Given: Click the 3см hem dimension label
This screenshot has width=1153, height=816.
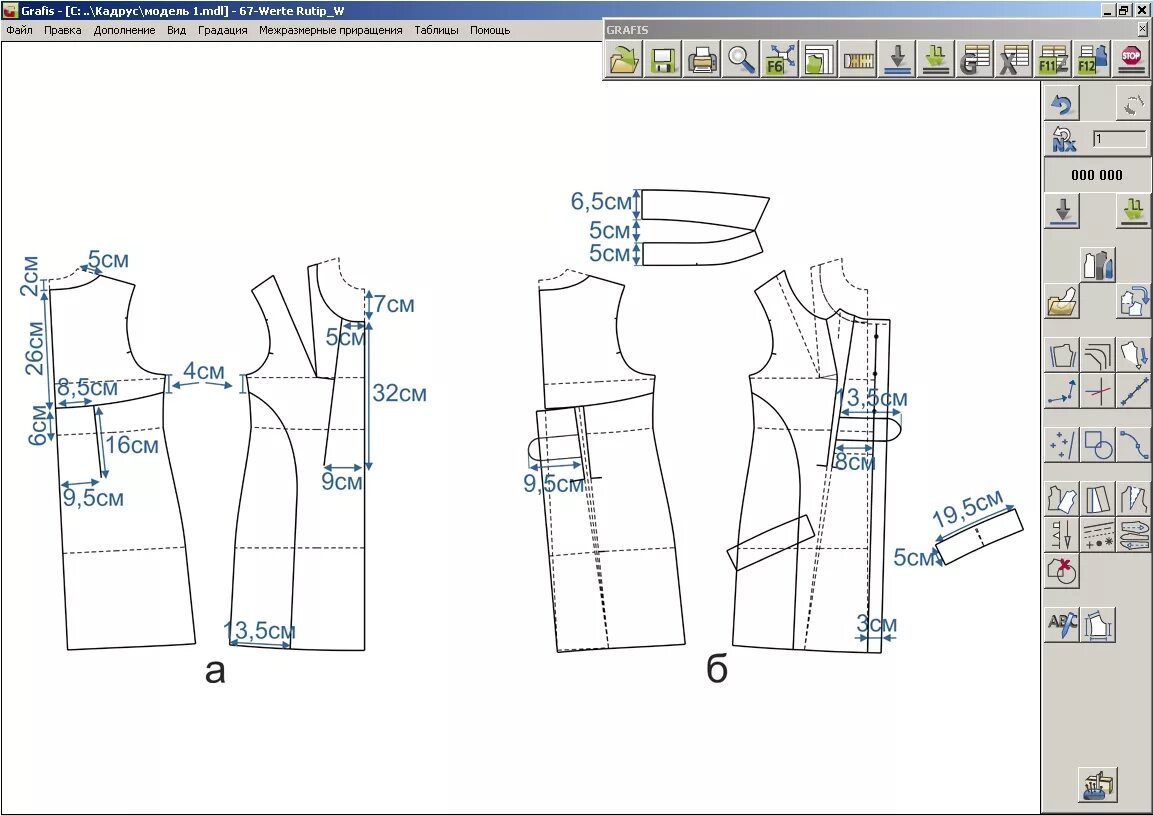Looking at the screenshot, I should tap(877, 624).
